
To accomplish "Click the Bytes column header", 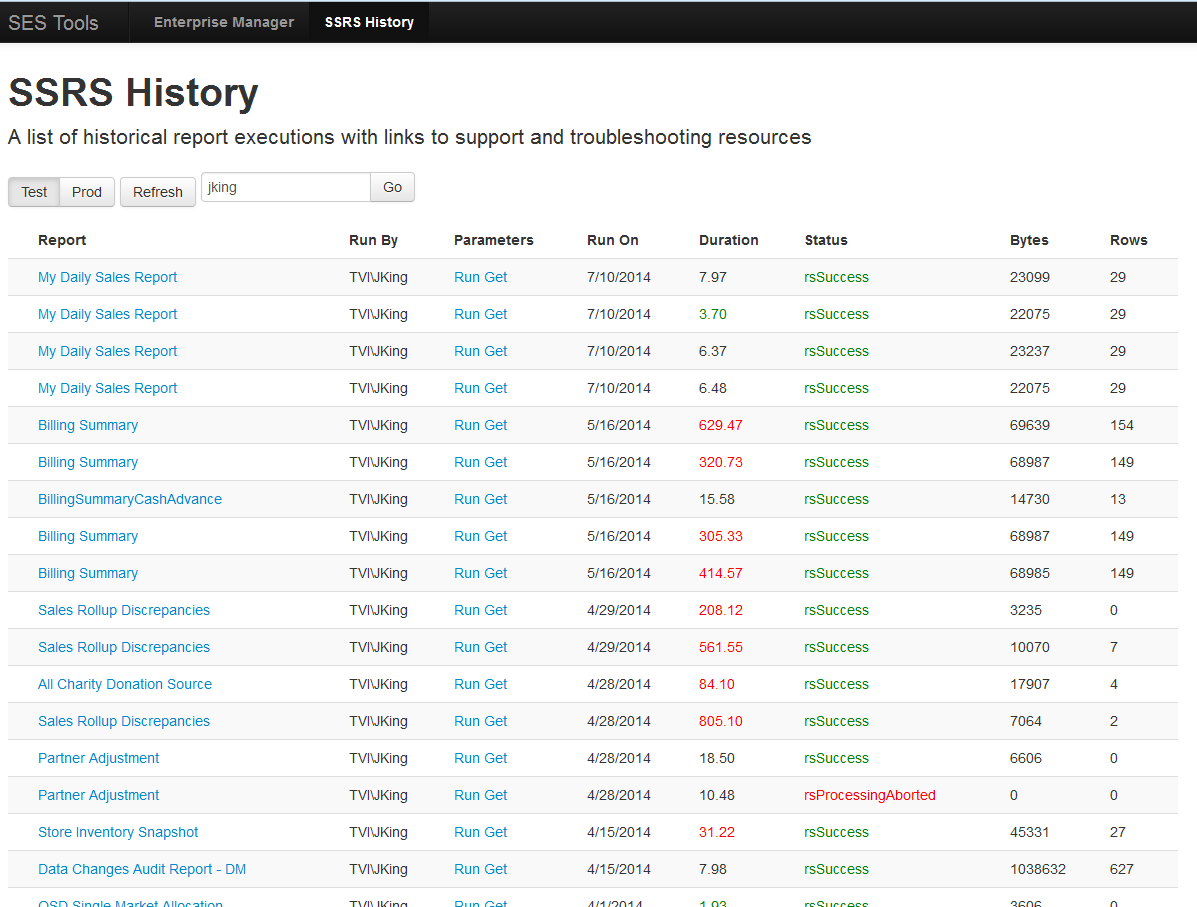I will (1029, 240).
